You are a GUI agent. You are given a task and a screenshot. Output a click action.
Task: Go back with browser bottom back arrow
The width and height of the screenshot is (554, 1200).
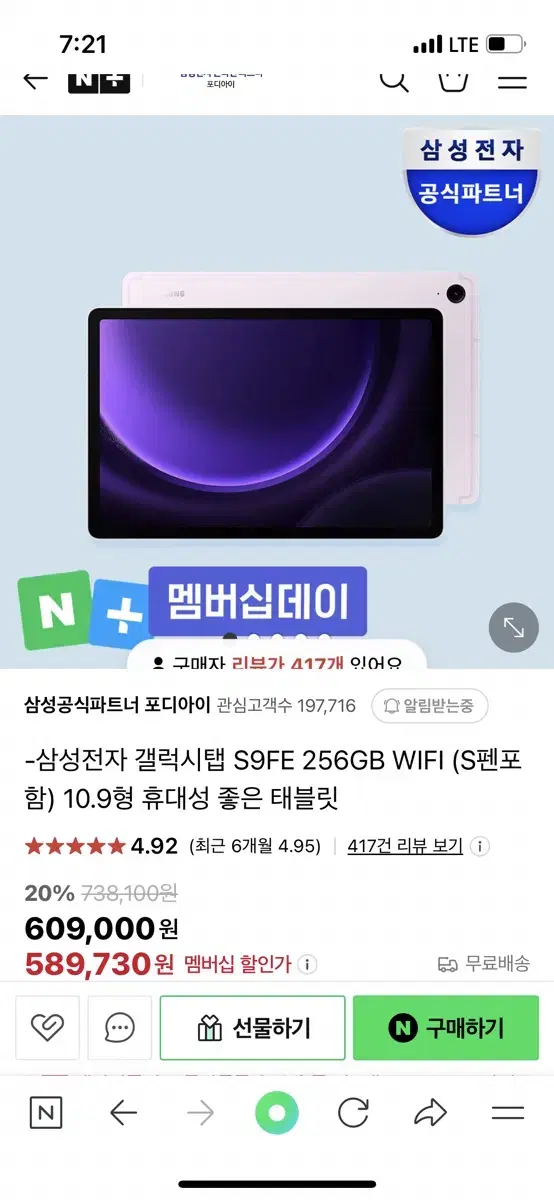[x=123, y=1113]
